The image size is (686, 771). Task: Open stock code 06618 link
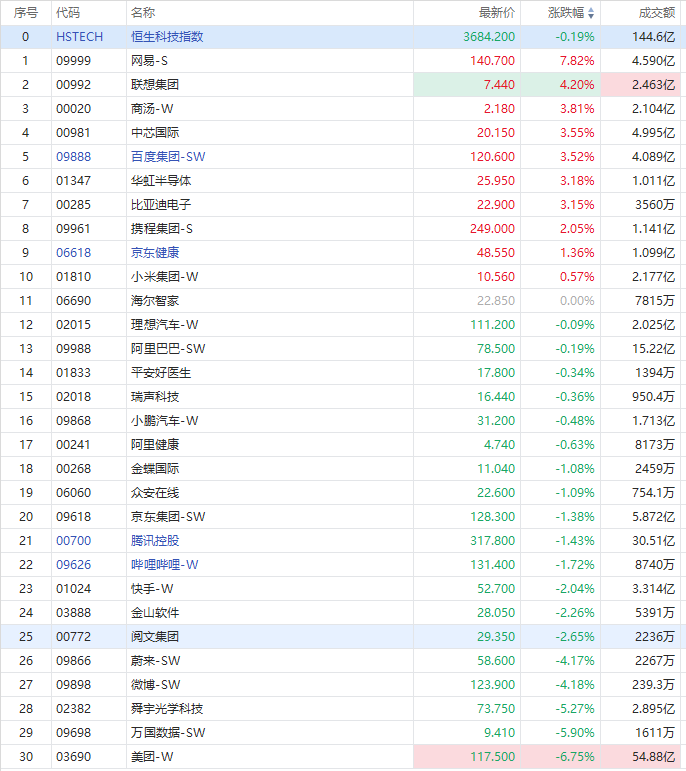74,253
